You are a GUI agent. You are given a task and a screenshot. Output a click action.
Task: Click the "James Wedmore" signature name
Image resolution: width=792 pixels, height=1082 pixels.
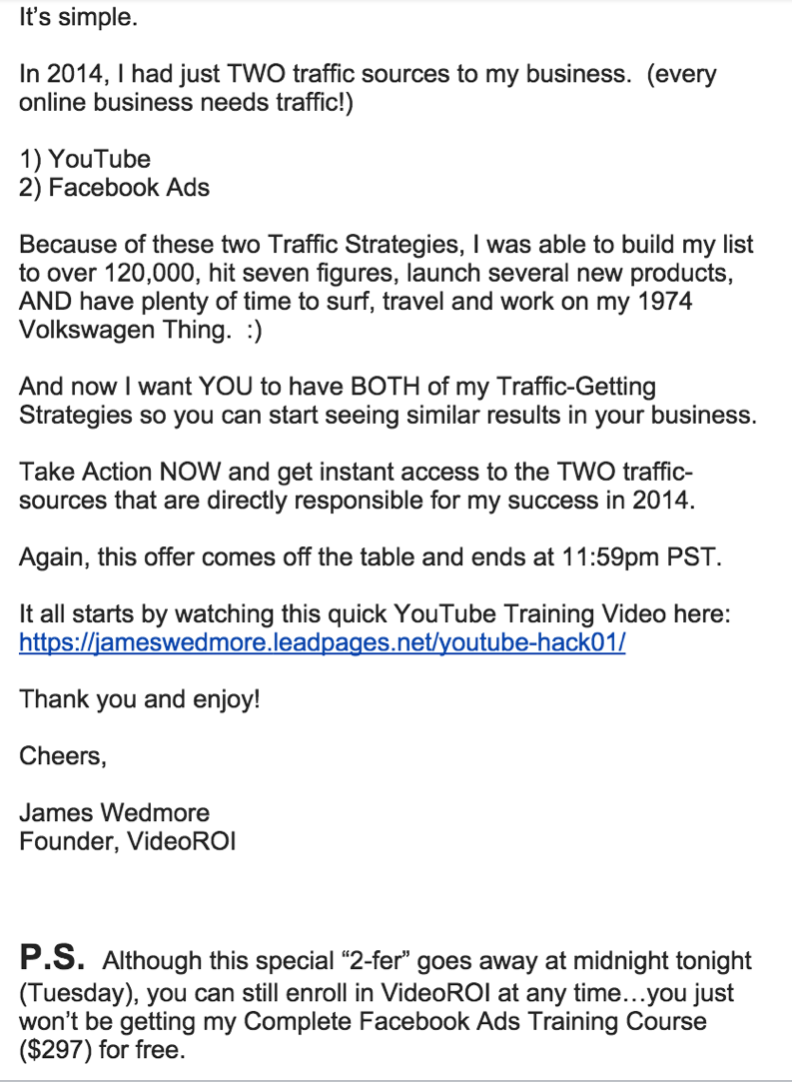(114, 812)
